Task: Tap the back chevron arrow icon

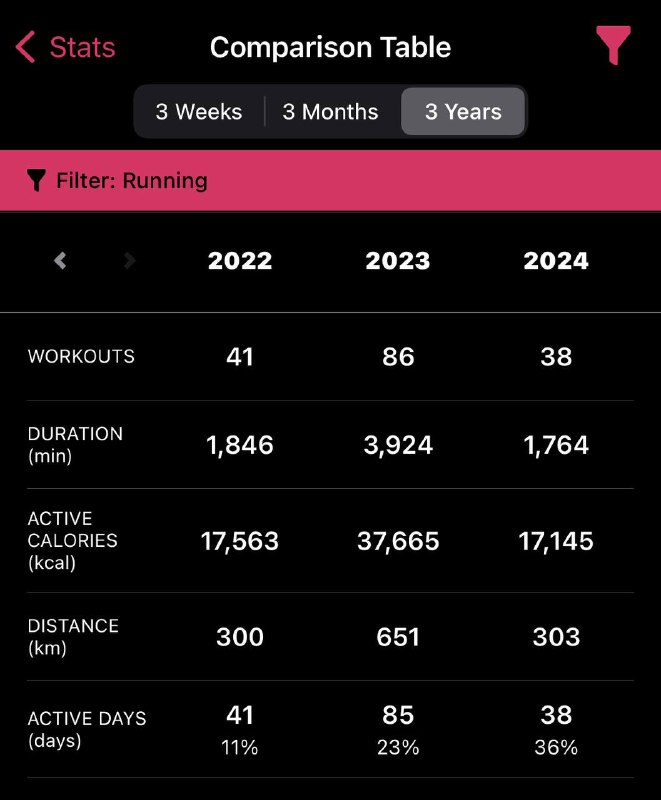Action: click(26, 47)
